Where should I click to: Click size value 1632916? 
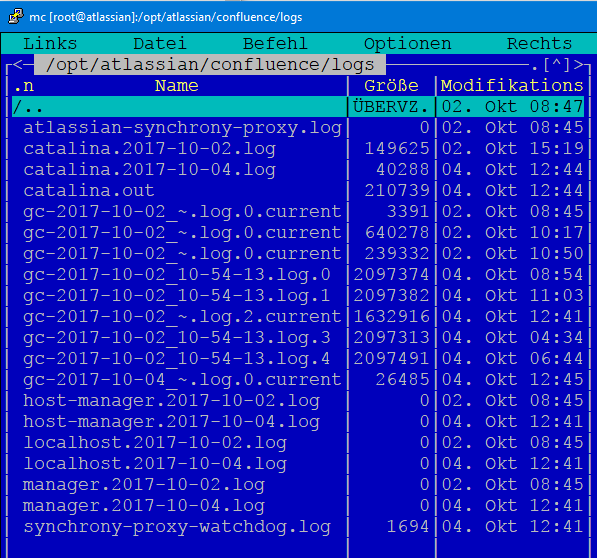pos(391,317)
